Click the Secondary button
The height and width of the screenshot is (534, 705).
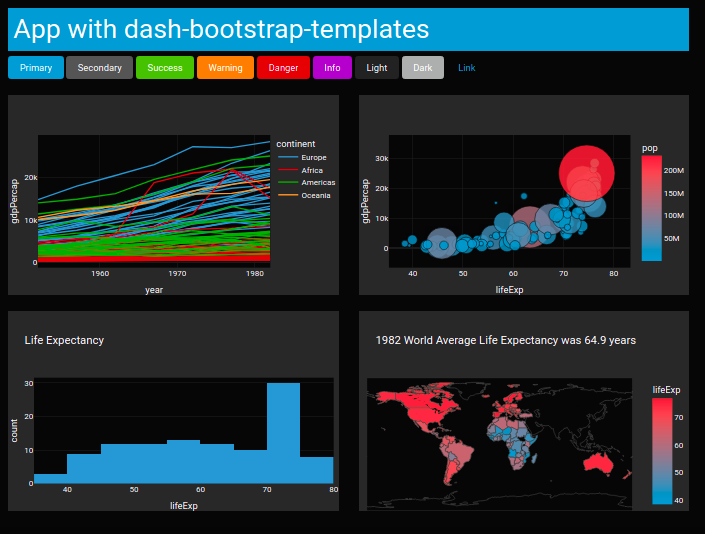click(99, 67)
